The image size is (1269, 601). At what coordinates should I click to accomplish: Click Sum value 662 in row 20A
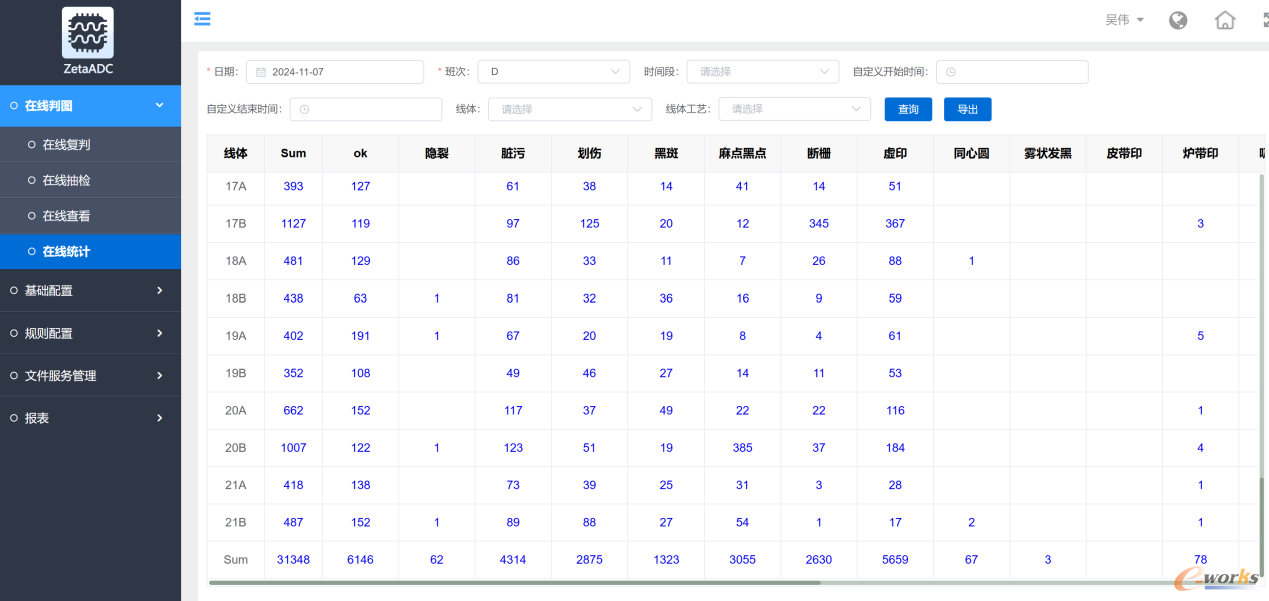(x=293, y=410)
